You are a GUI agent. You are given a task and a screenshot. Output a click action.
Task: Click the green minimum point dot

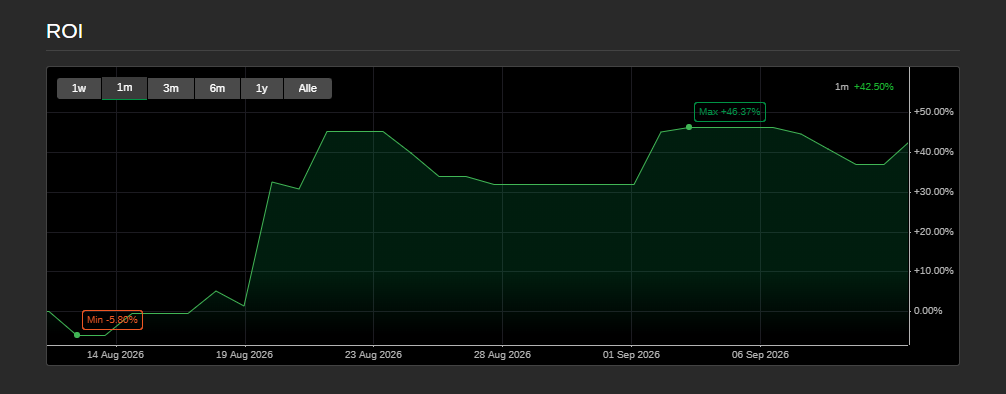pyautogui.click(x=77, y=335)
